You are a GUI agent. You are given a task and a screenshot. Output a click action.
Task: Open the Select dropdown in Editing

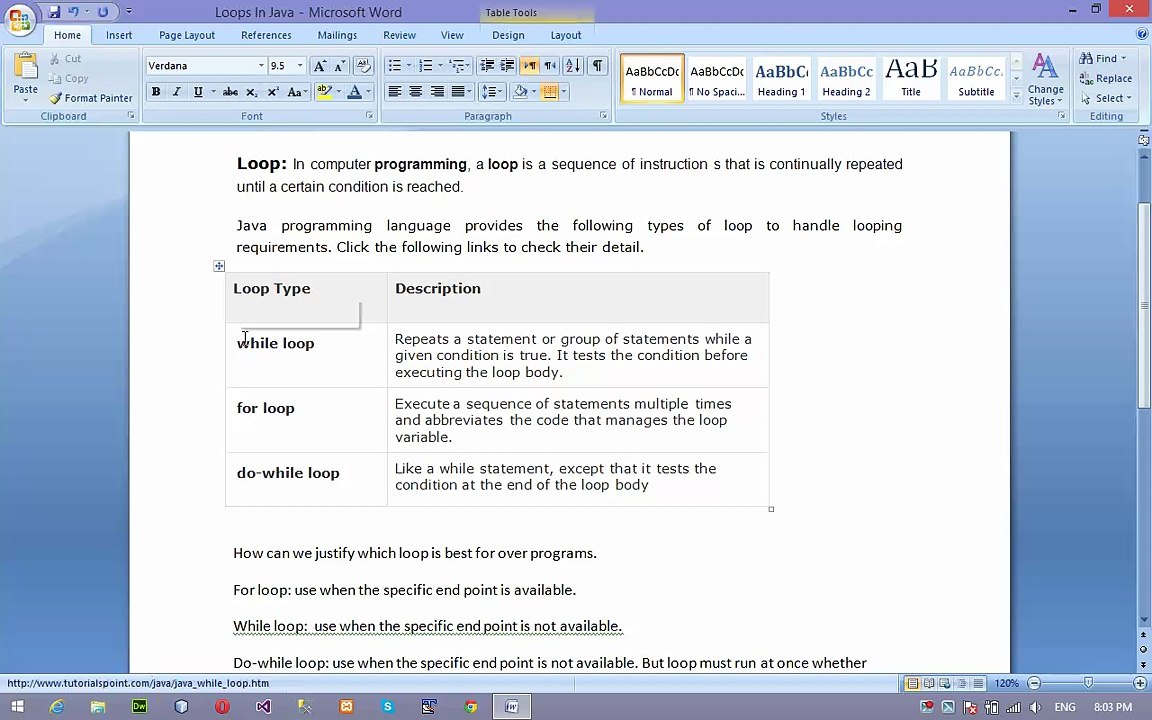click(x=1106, y=98)
